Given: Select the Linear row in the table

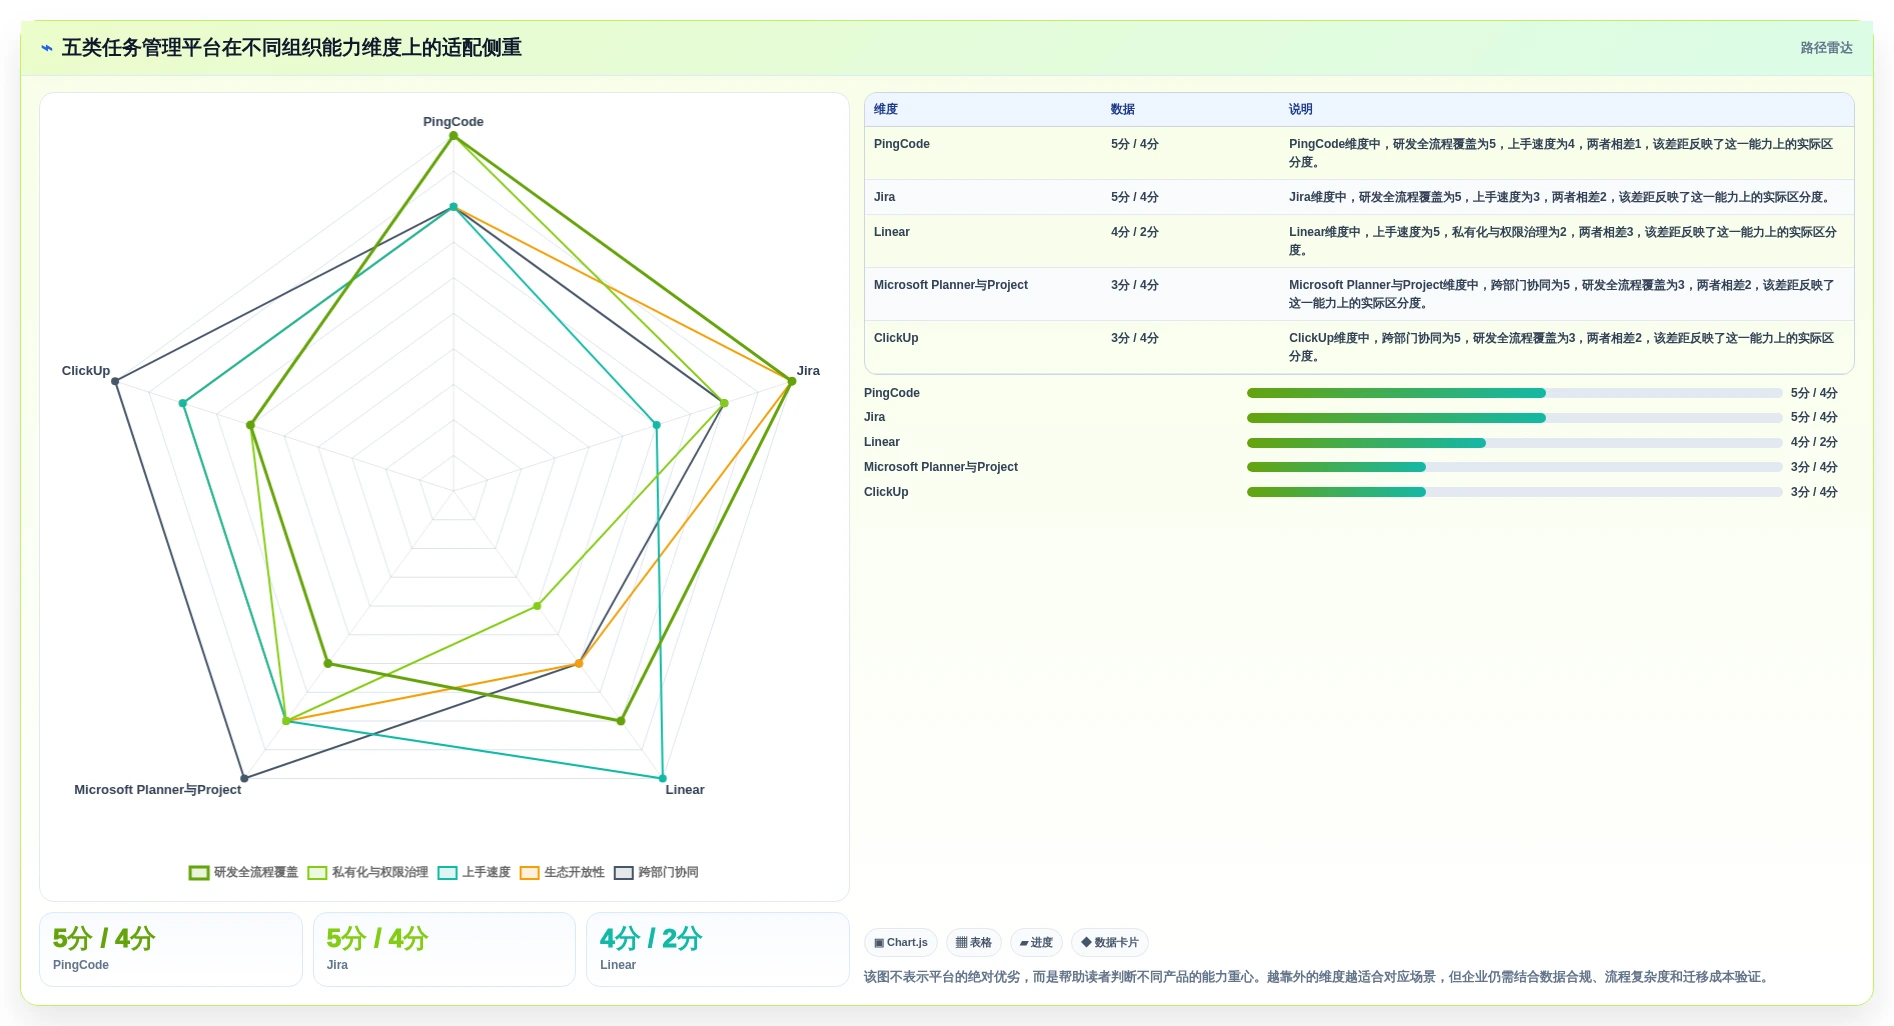Looking at the screenshot, I should pos(1359,241).
